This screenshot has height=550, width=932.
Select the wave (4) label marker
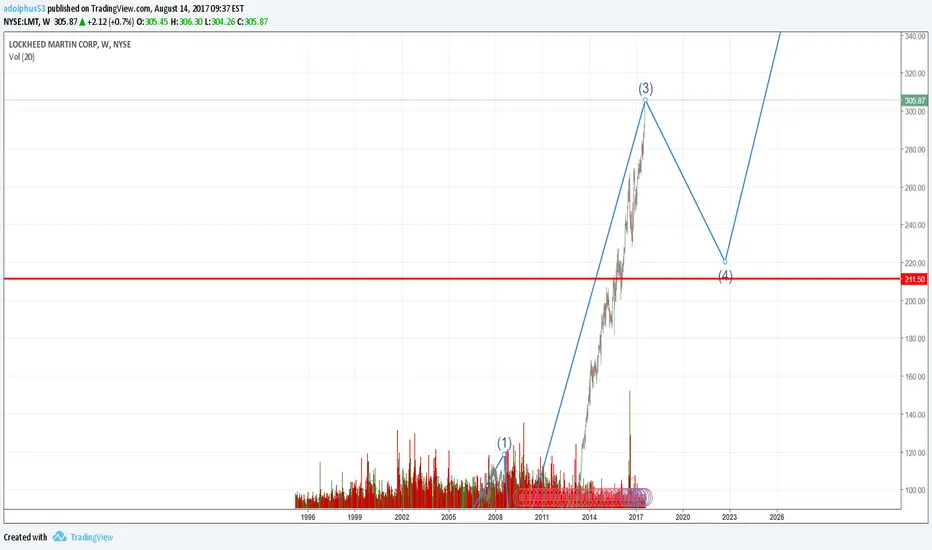point(725,276)
